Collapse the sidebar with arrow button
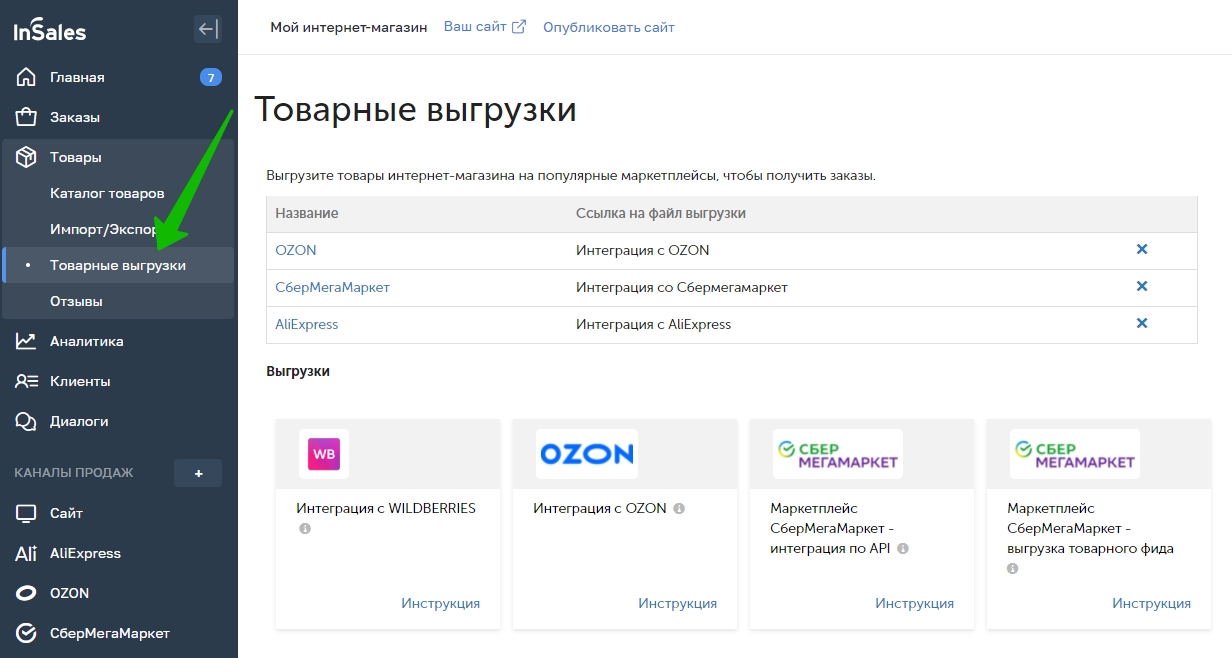The height and width of the screenshot is (658, 1232). coord(207,29)
